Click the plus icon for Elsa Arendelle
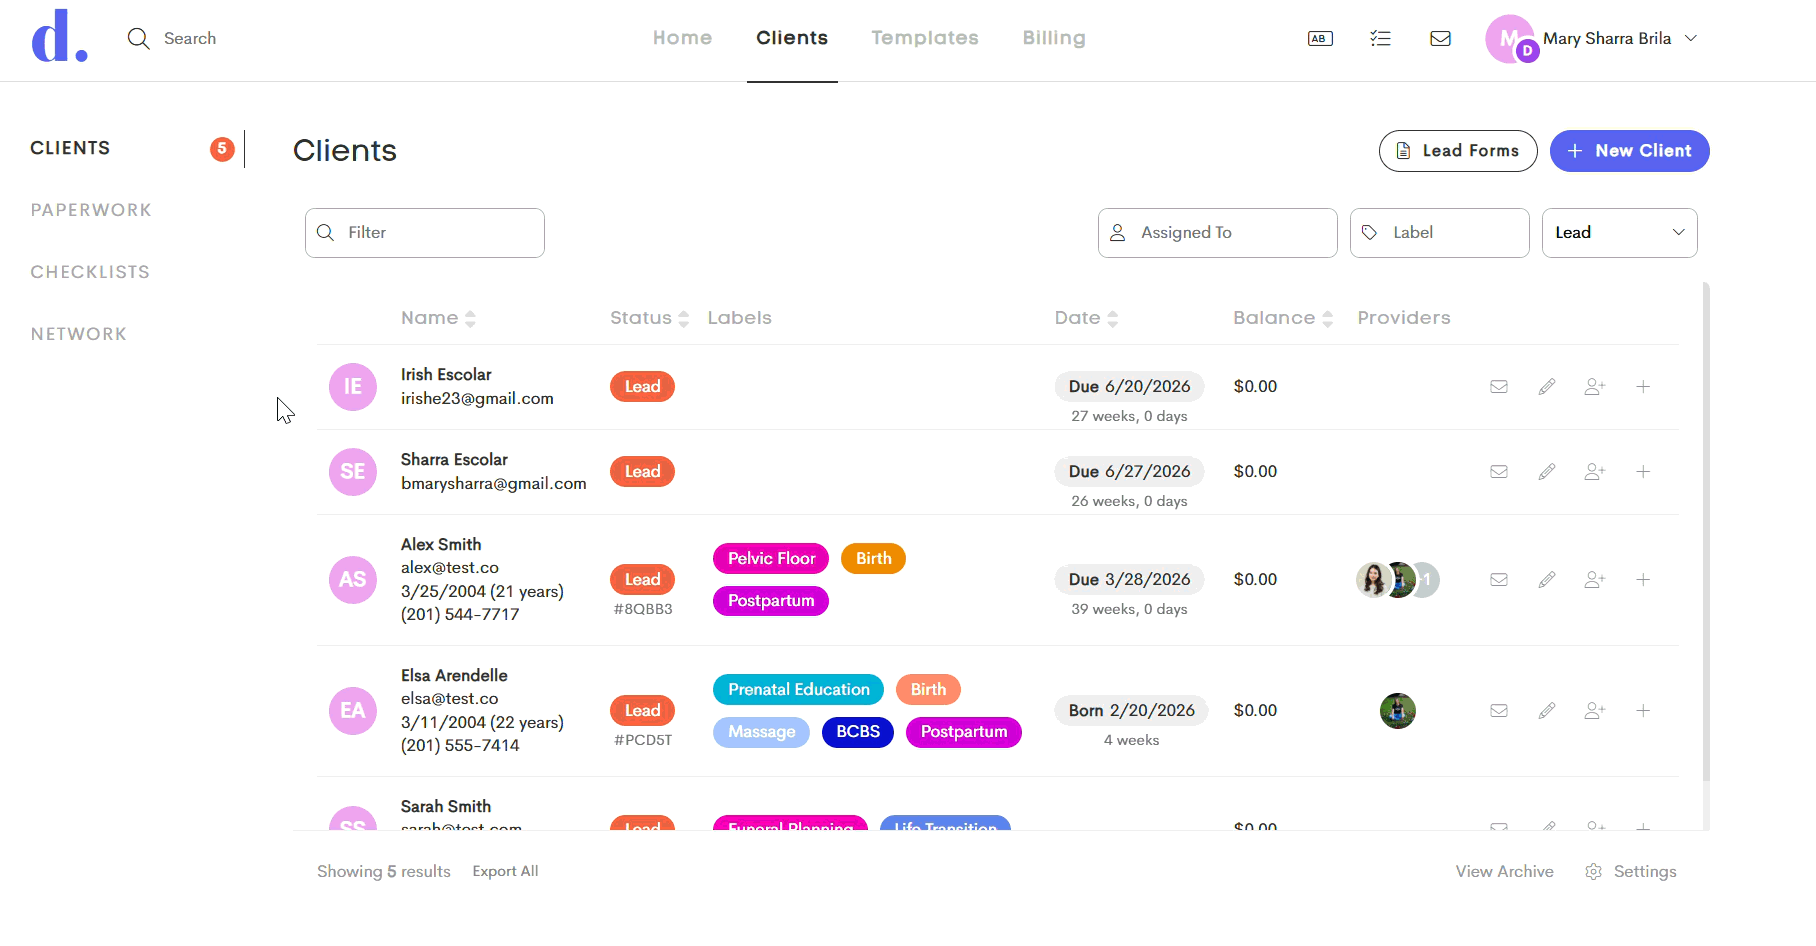The width and height of the screenshot is (1816, 946). [x=1643, y=711]
